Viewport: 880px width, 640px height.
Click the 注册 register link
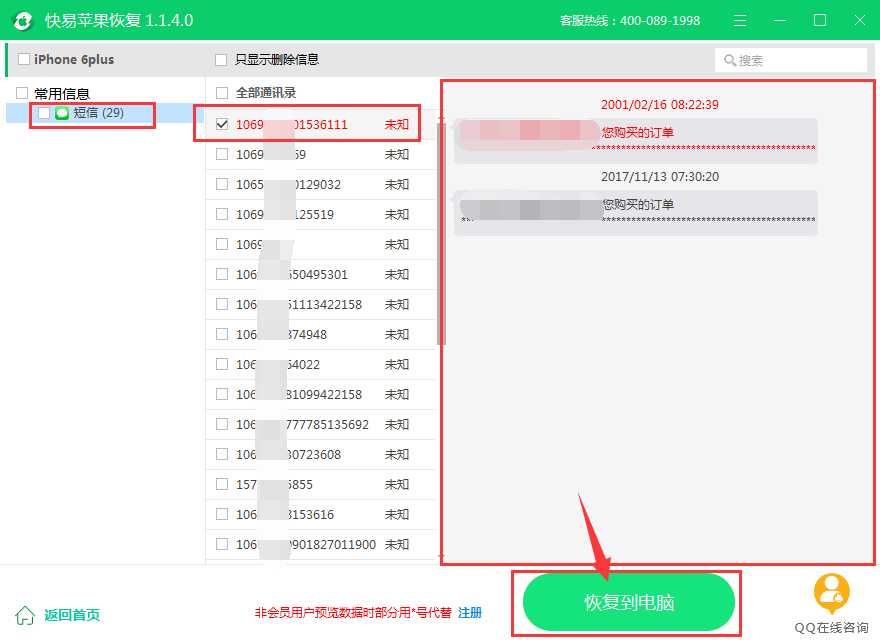click(470, 612)
